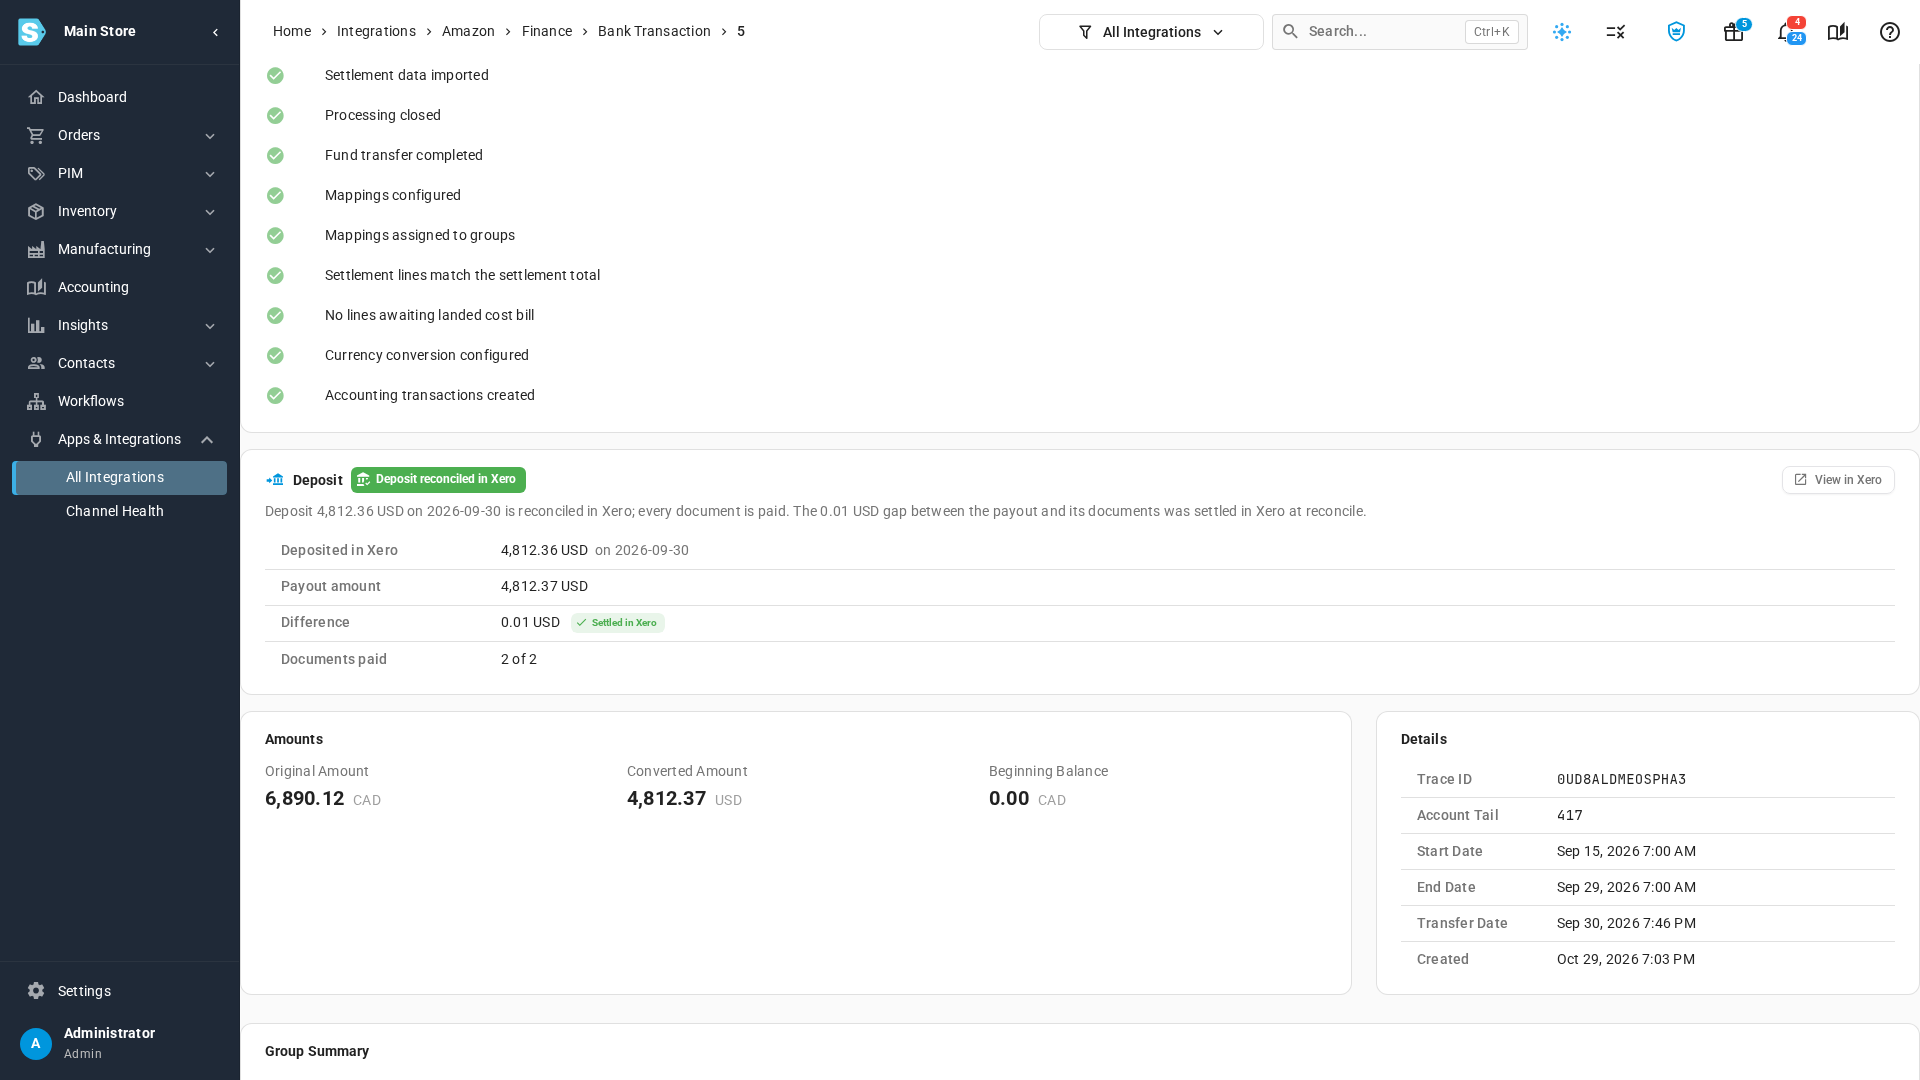The width and height of the screenshot is (1920, 1080).
Task: Click the Accounting transactions created check icon
Action: point(275,396)
